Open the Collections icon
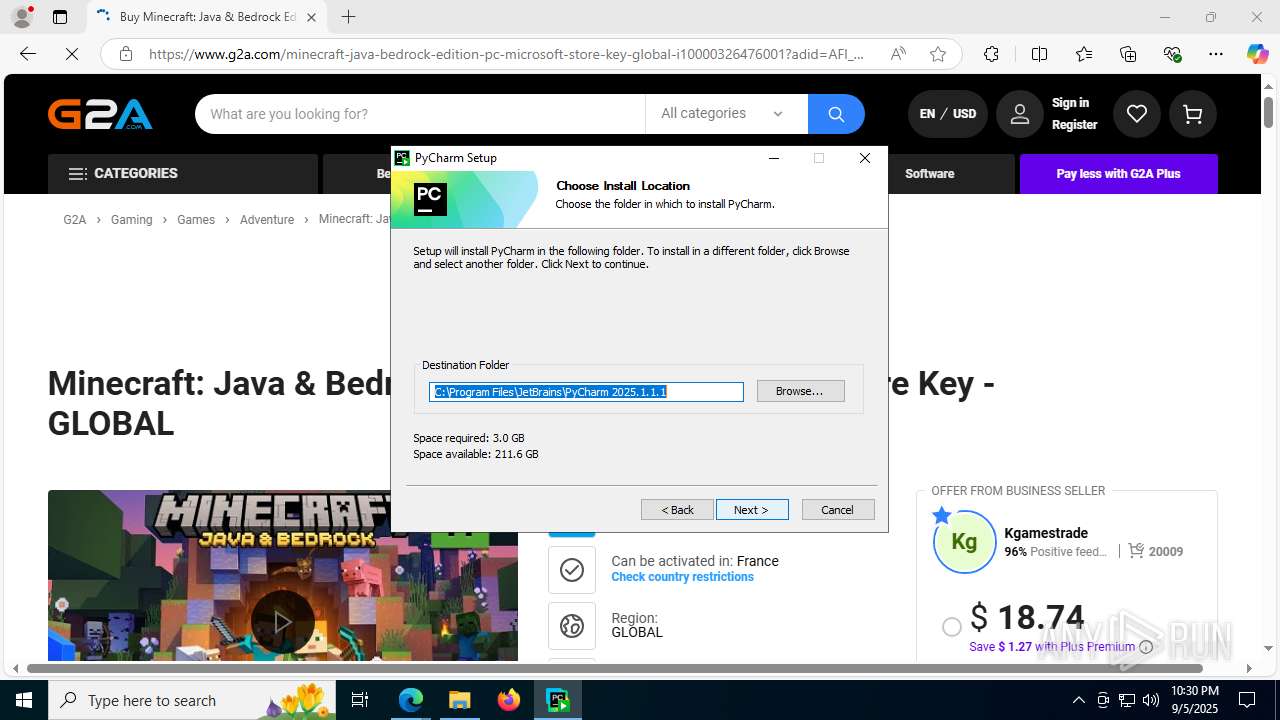Image resolution: width=1280 pixels, height=720 pixels. point(1128,54)
